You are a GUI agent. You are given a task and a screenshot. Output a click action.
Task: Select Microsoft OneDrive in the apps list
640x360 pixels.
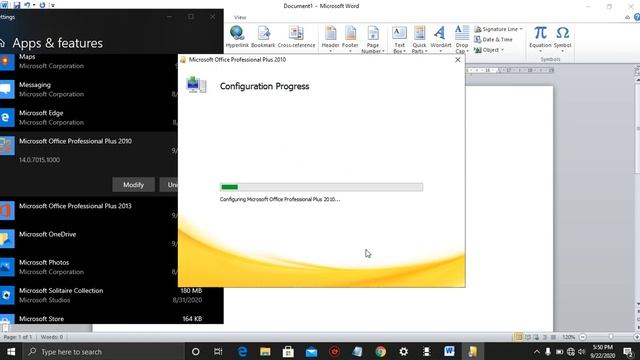[89, 239]
